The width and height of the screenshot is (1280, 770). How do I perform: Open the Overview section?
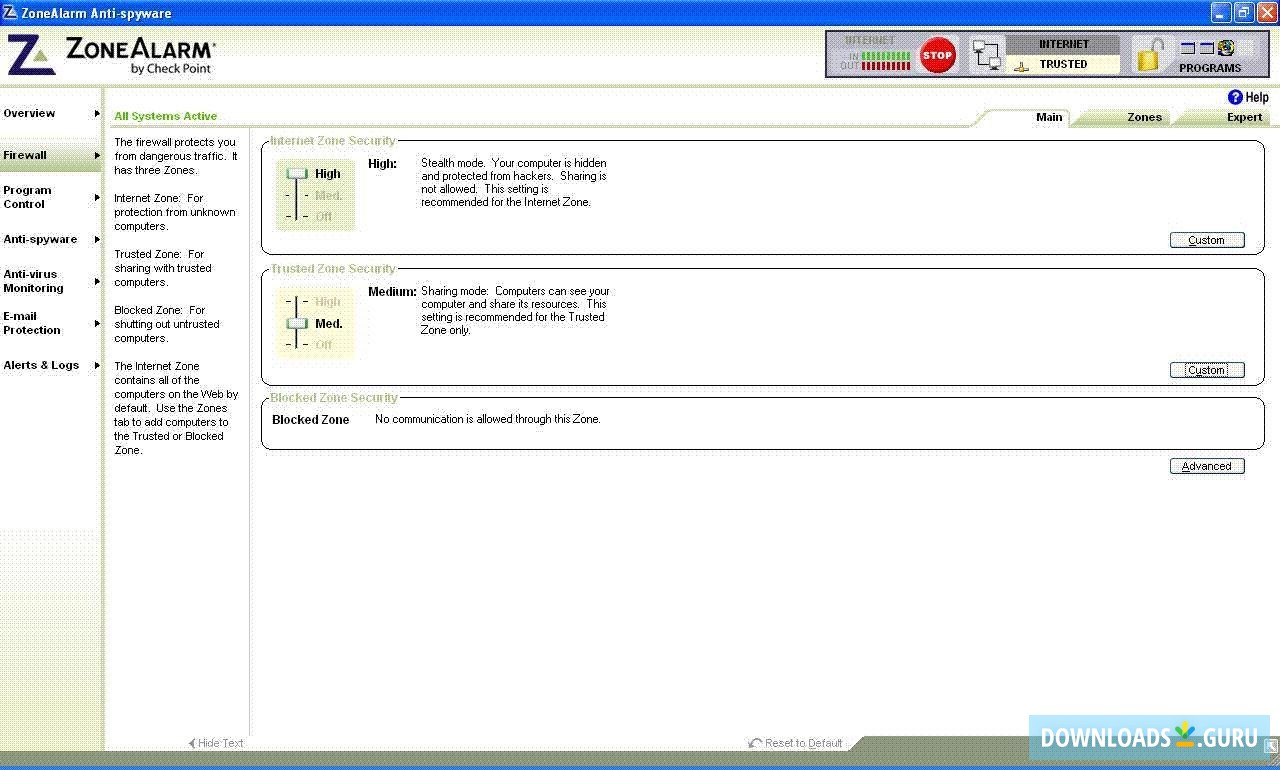coord(51,113)
